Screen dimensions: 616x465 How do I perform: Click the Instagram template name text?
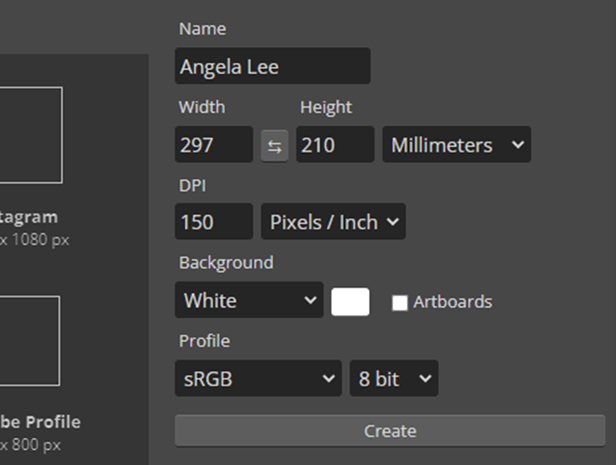click(x=28, y=217)
